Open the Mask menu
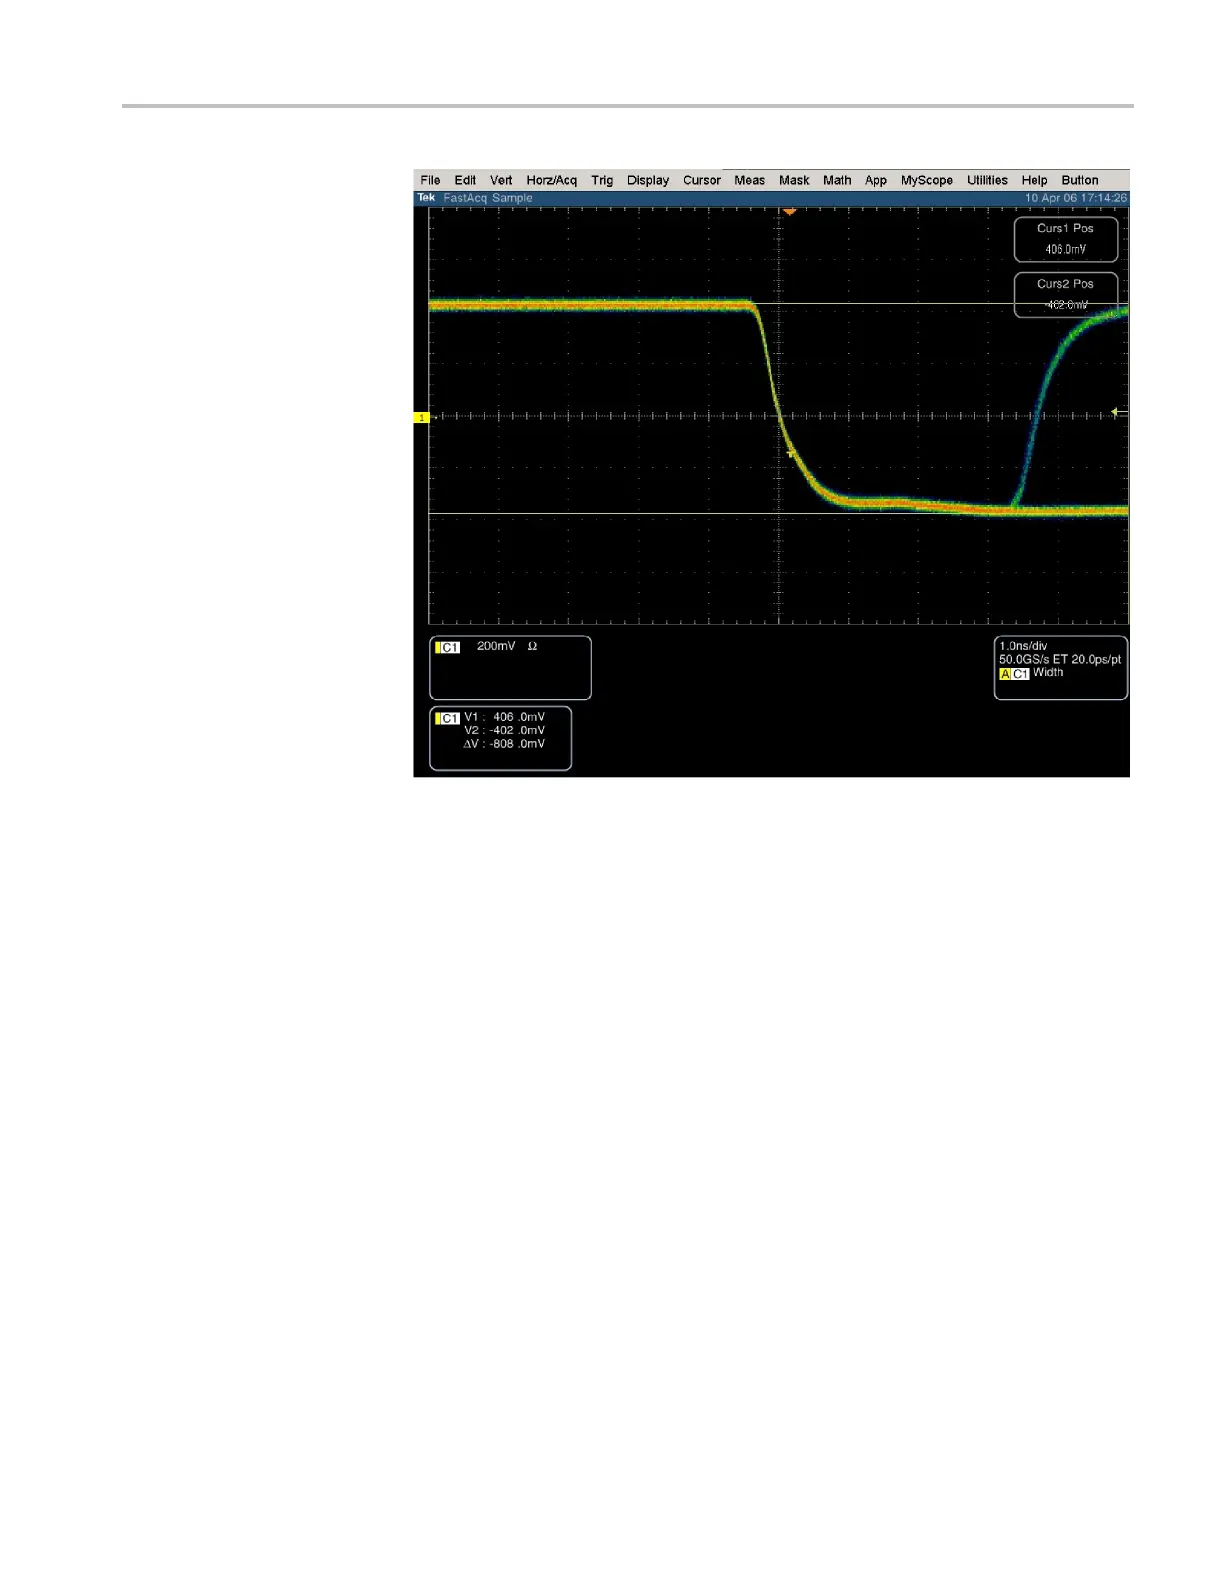This screenshot has height=1584, width=1224. (x=794, y=181)
